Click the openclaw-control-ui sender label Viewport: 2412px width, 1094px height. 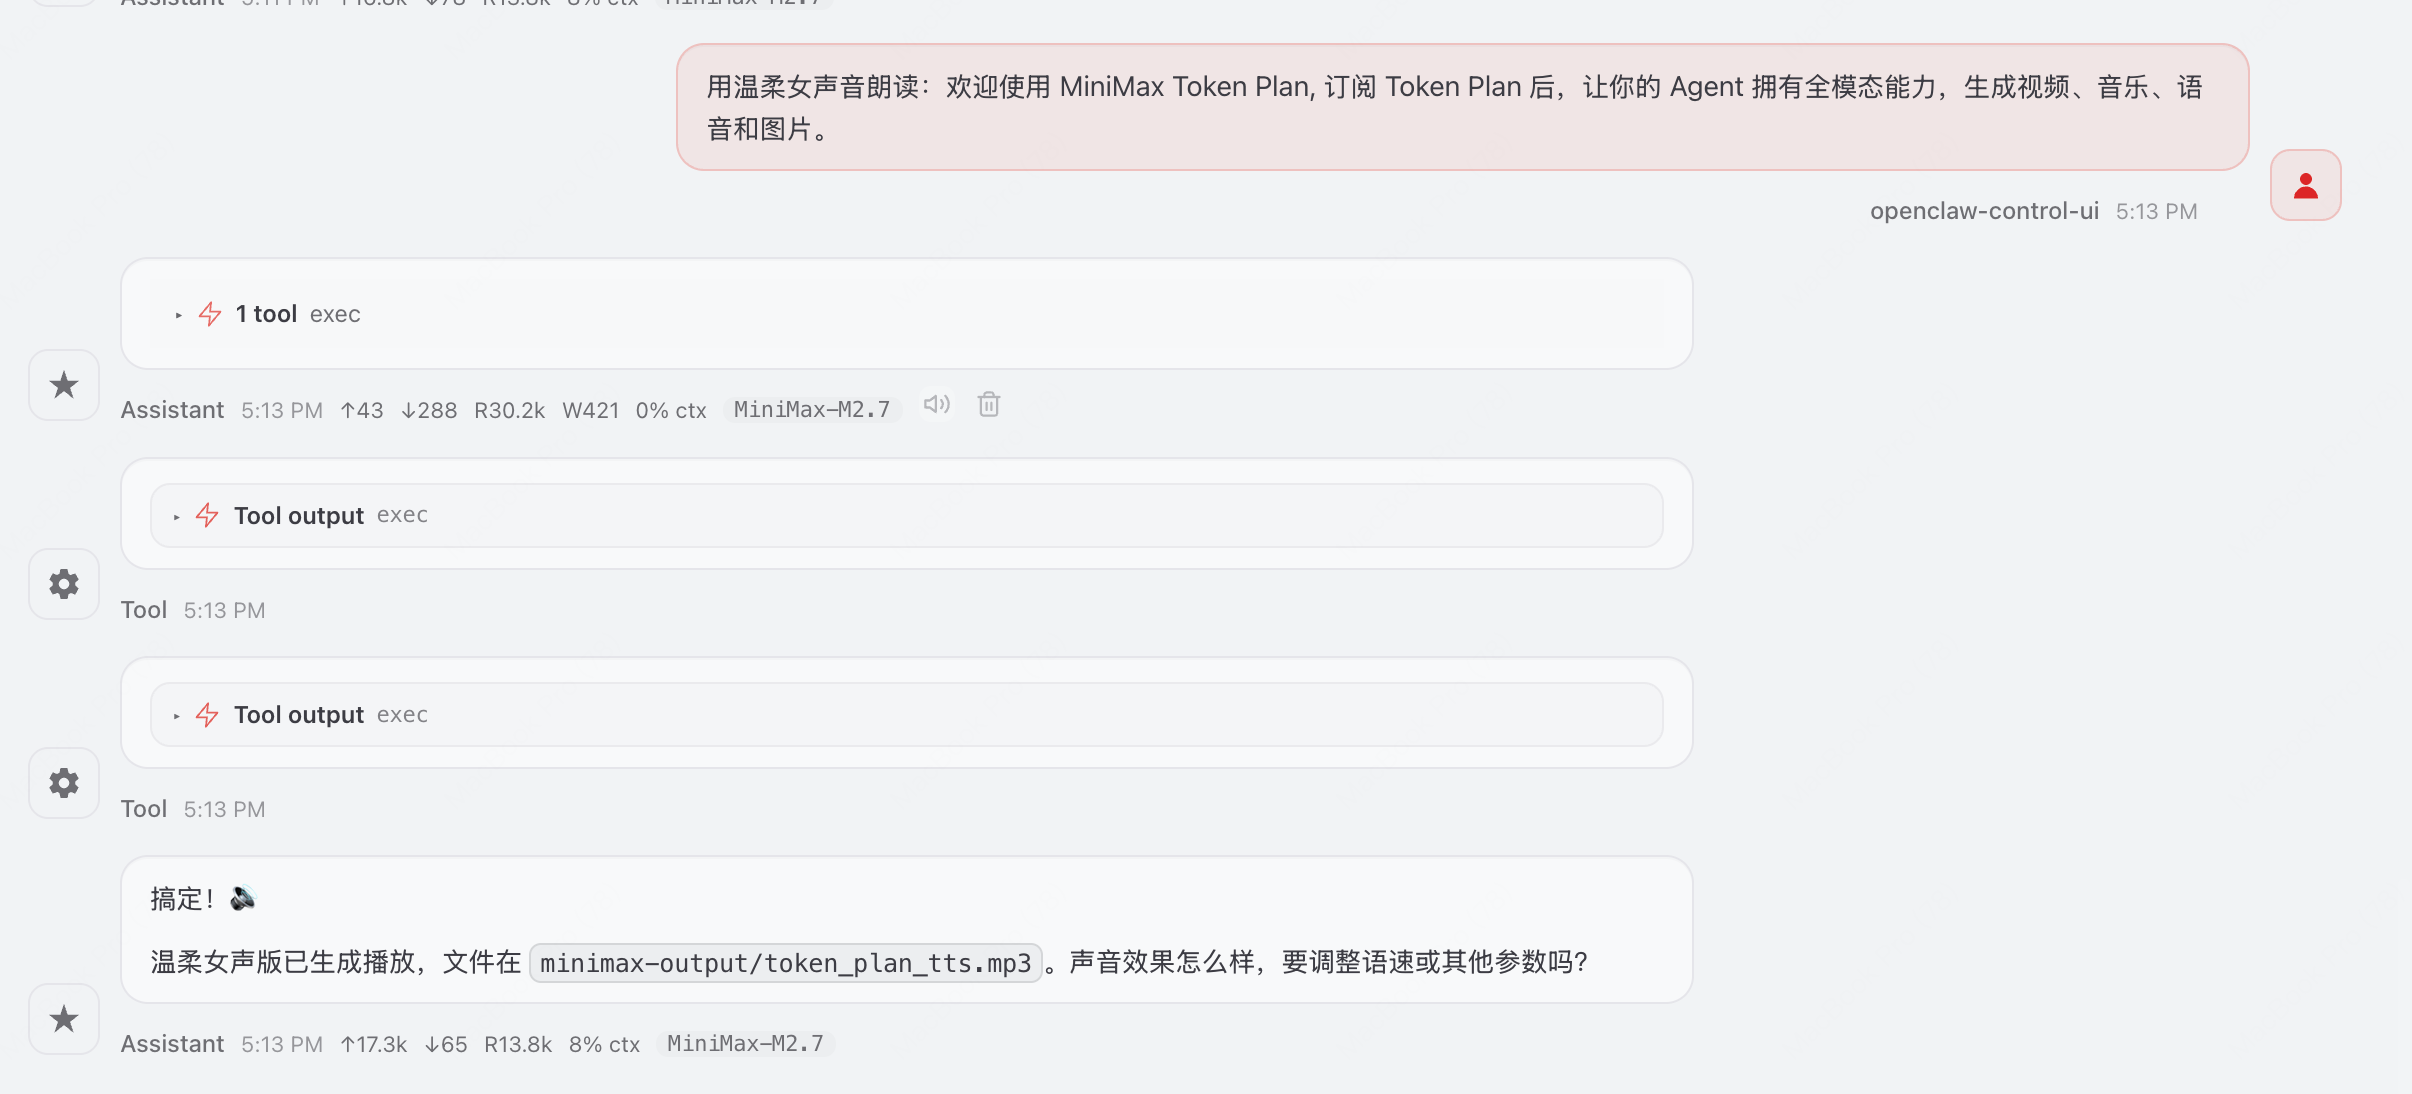click(1984, 211)
